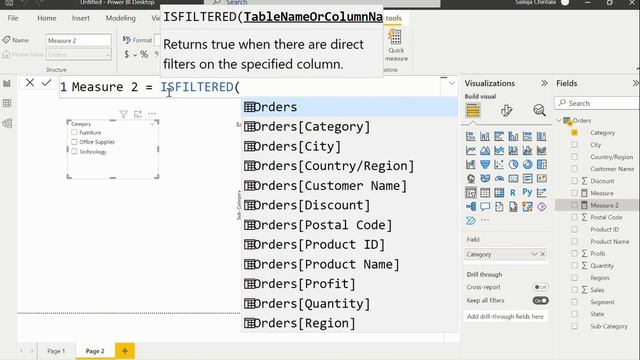This screenshot has width=640, height=360.
Task: Open the File menu
Action: tap(13, 18)
